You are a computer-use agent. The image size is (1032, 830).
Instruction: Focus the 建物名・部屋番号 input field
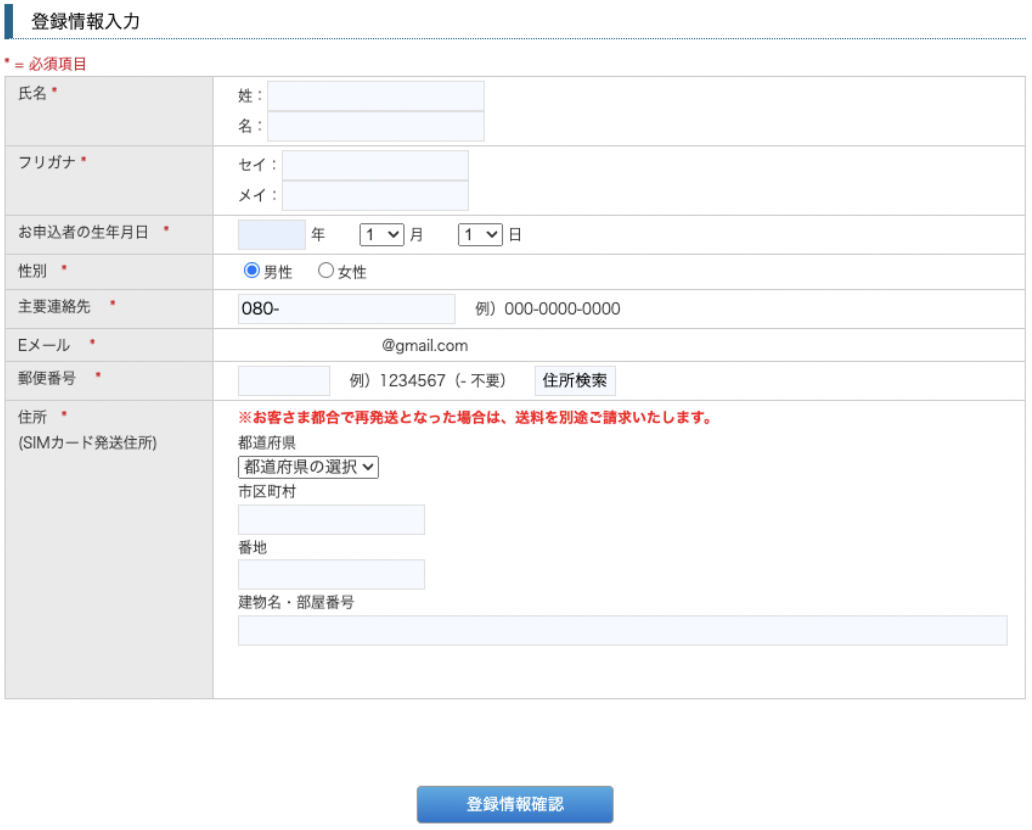pyautogui.click(x=622, y=630)
